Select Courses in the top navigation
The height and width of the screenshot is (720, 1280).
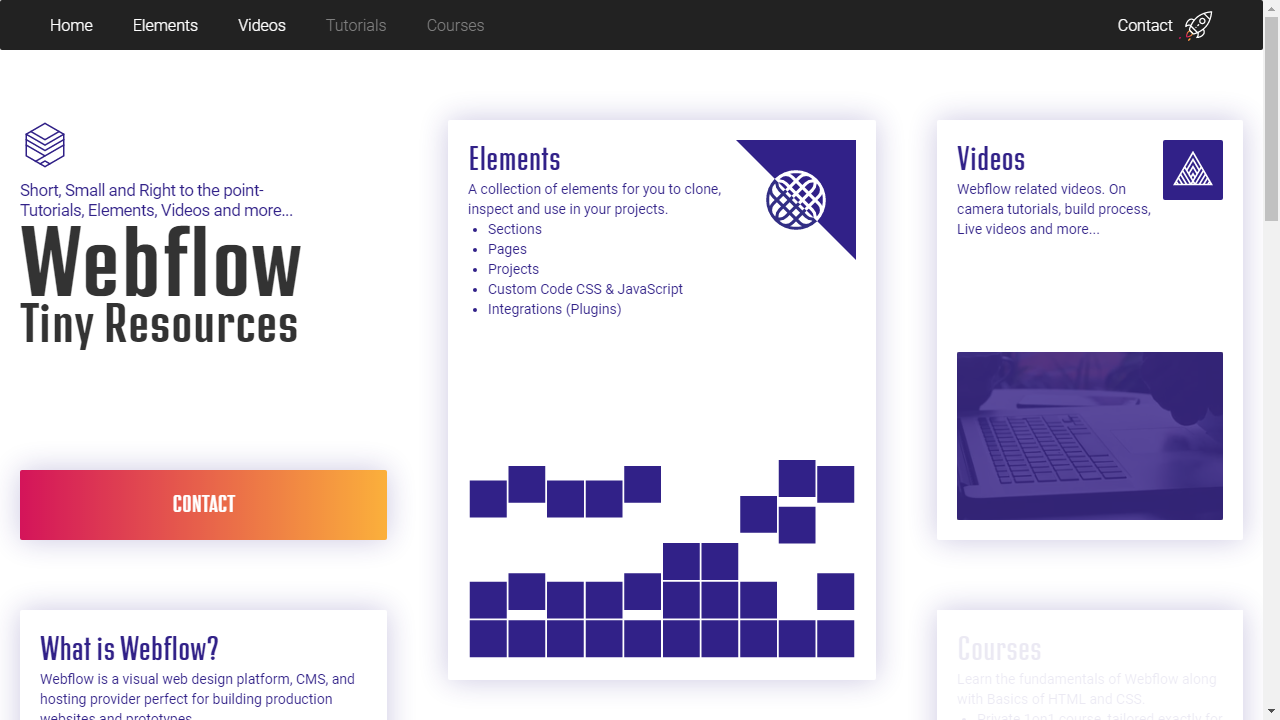coord(455,25)
